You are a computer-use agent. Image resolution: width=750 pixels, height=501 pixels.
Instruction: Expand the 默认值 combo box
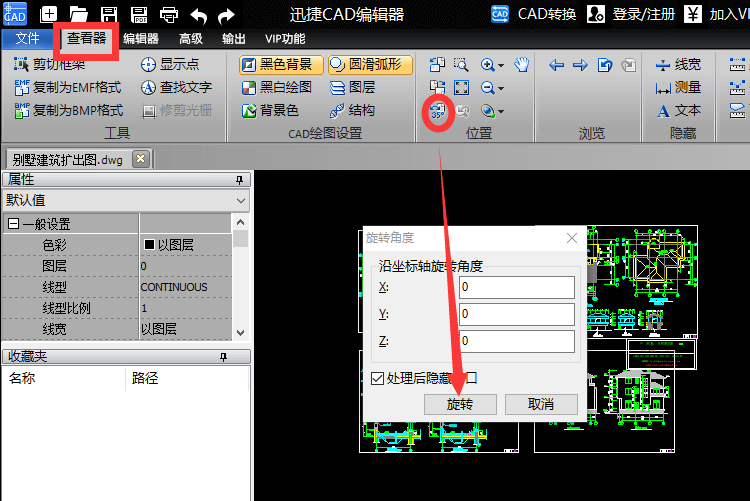[127, 200]
